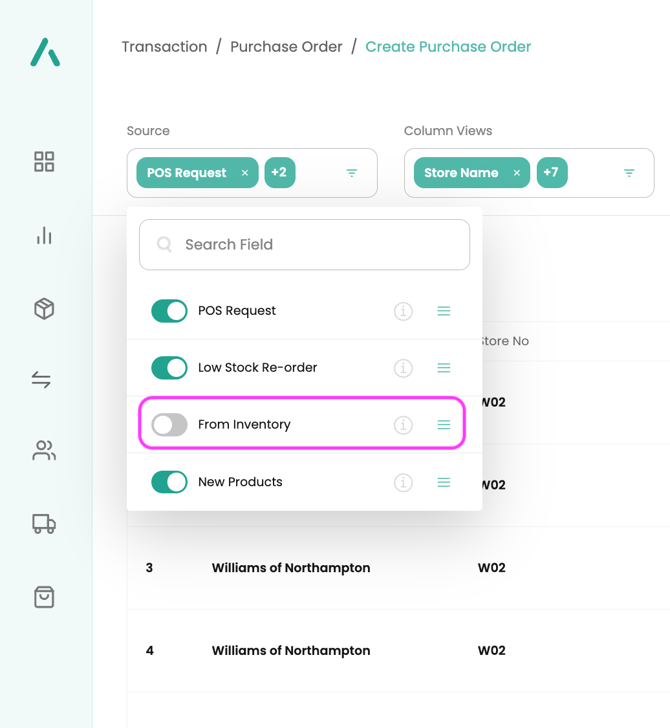Remove the POS Request source tag
The image size is (670, 728).
pos(245,173)
